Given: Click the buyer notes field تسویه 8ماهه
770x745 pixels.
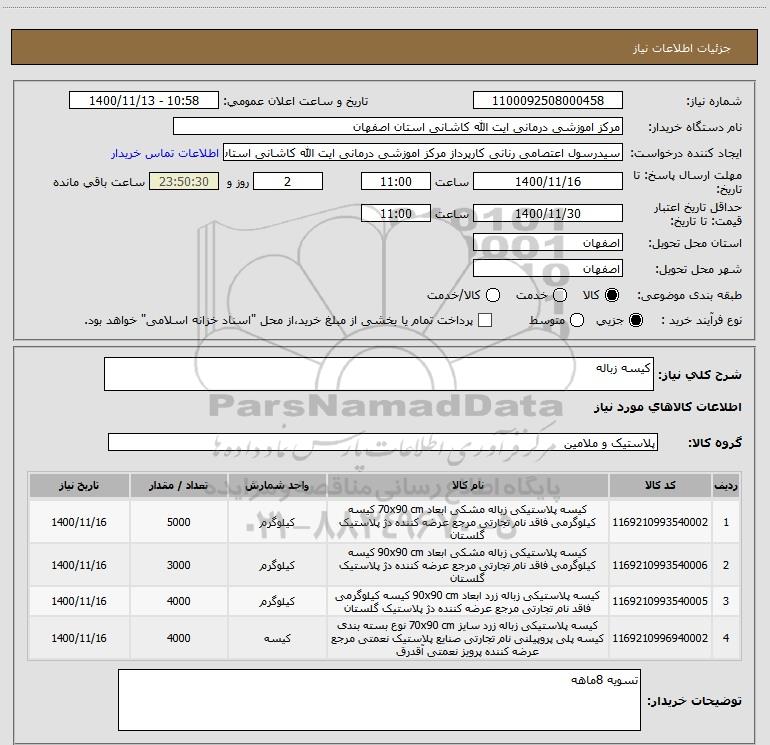Looking at the screenshot, I should [x=379, y=700].
